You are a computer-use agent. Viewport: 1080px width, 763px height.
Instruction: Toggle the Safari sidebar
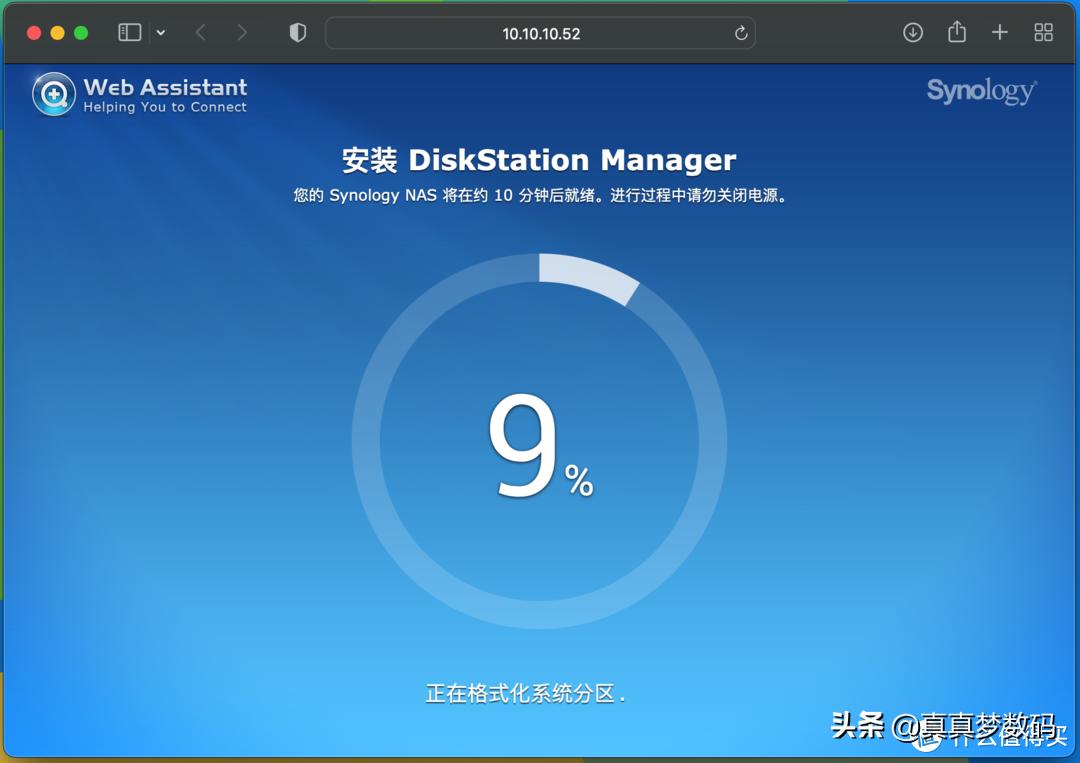click(x=129, y=31)
